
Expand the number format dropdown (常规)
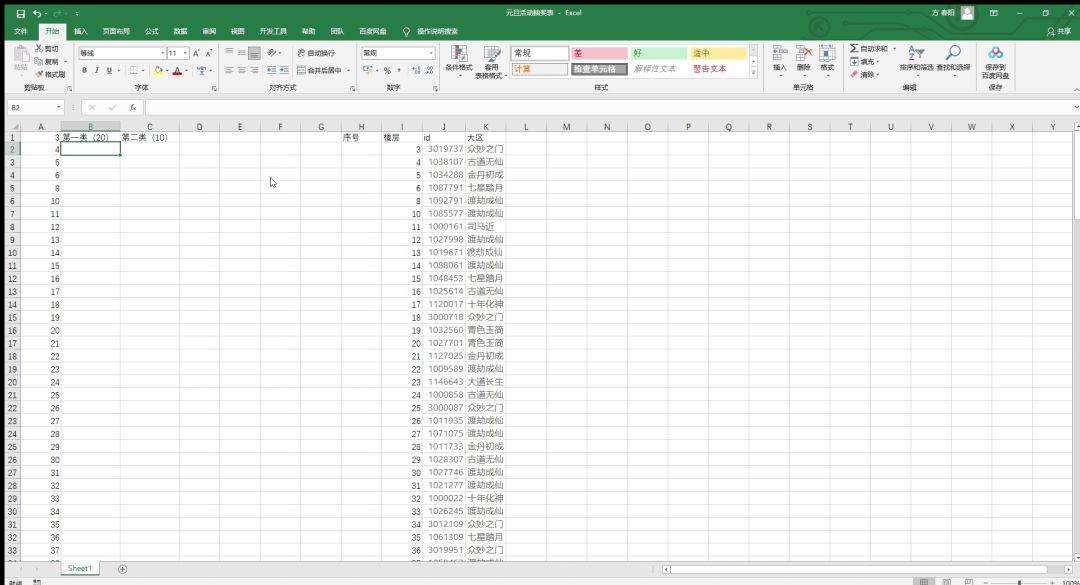(431, 53)
